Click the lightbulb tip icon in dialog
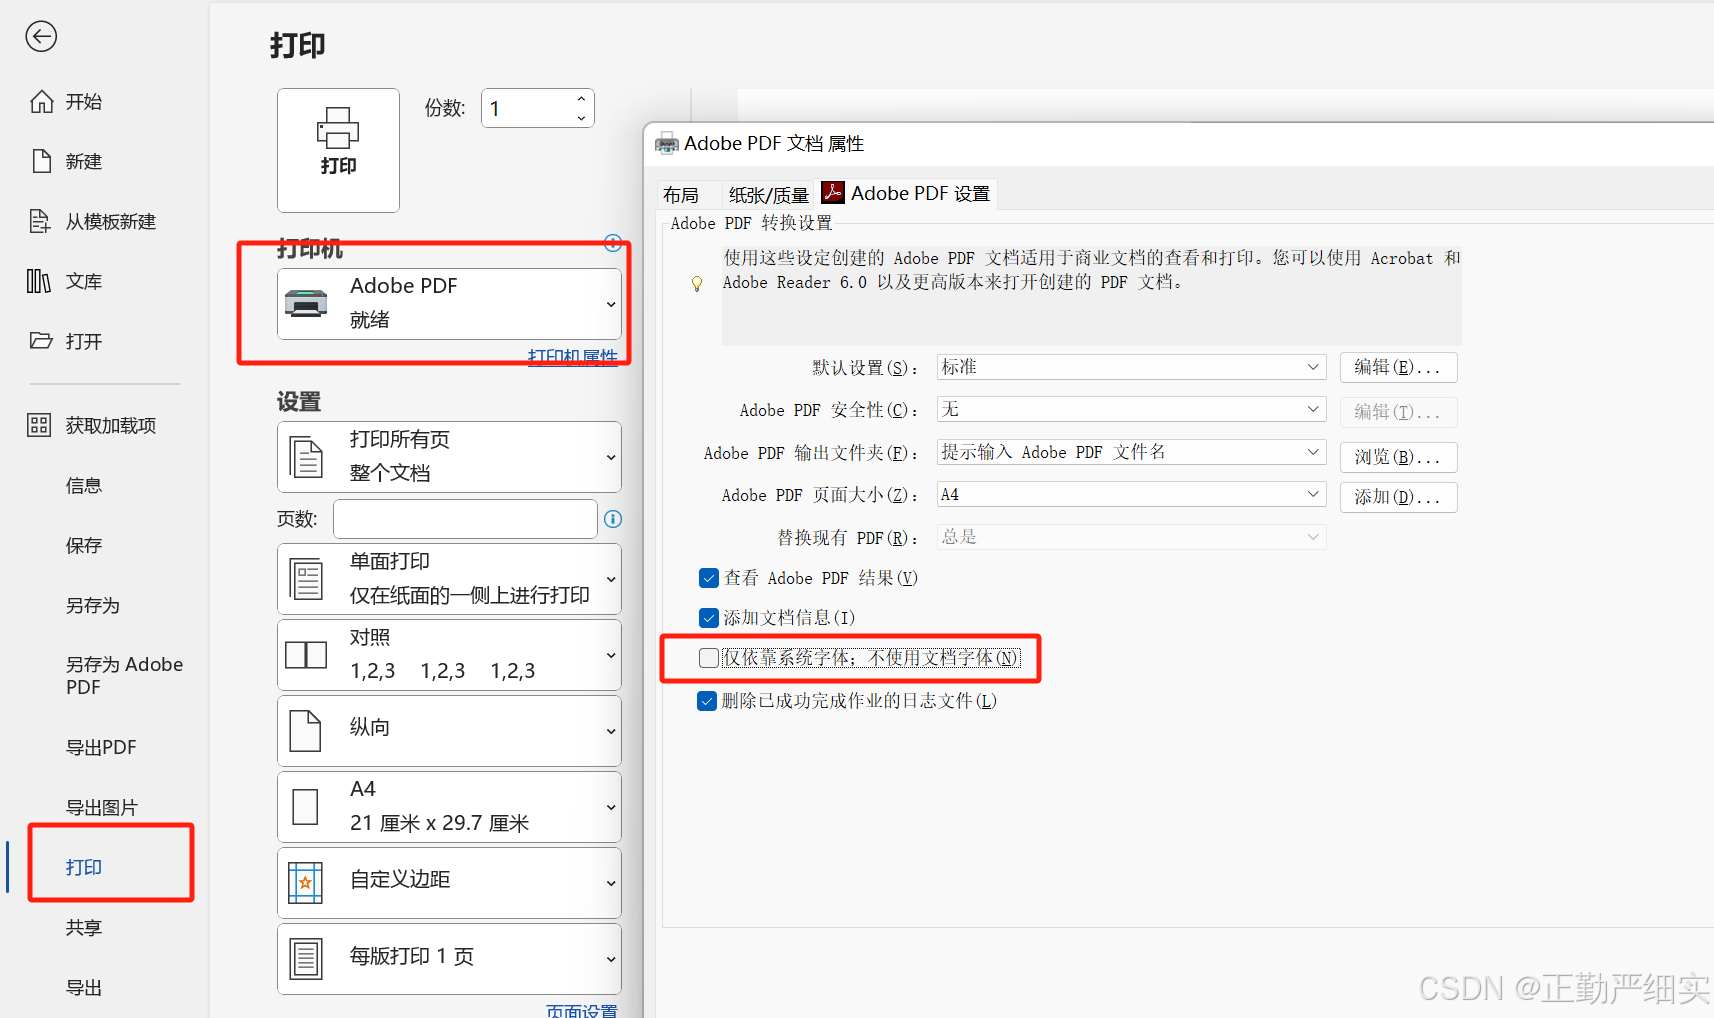Image resolution: width=1714 pixels, height=1018 pixels. pos(697,284)
